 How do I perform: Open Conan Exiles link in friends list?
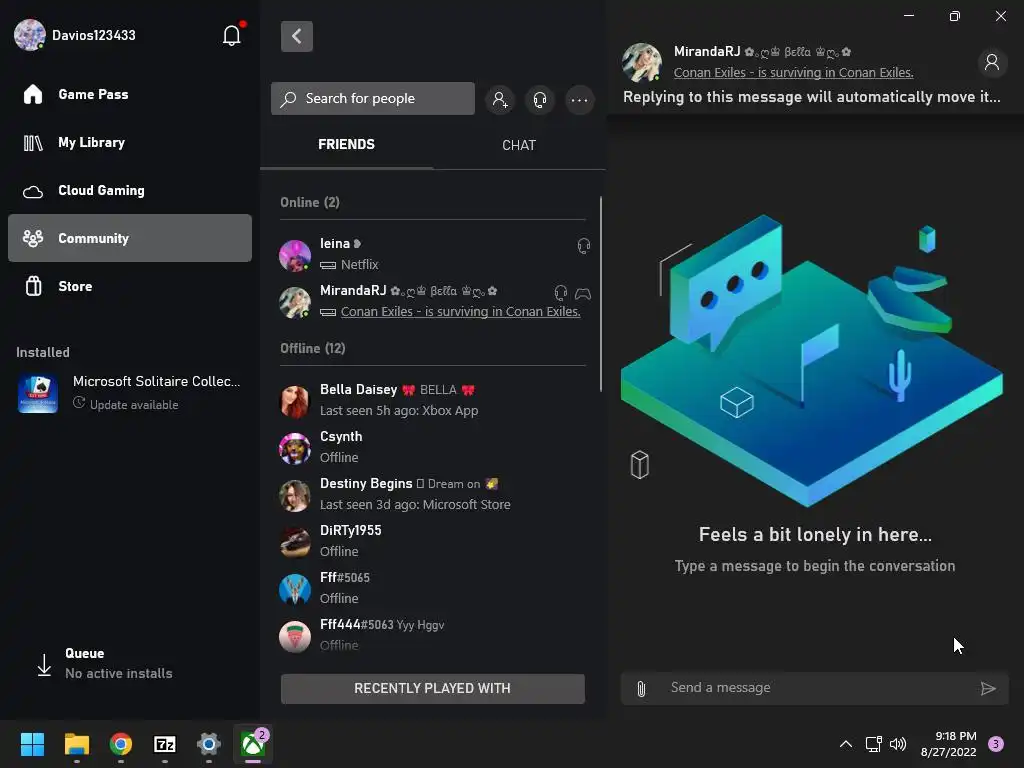point(460,312)
